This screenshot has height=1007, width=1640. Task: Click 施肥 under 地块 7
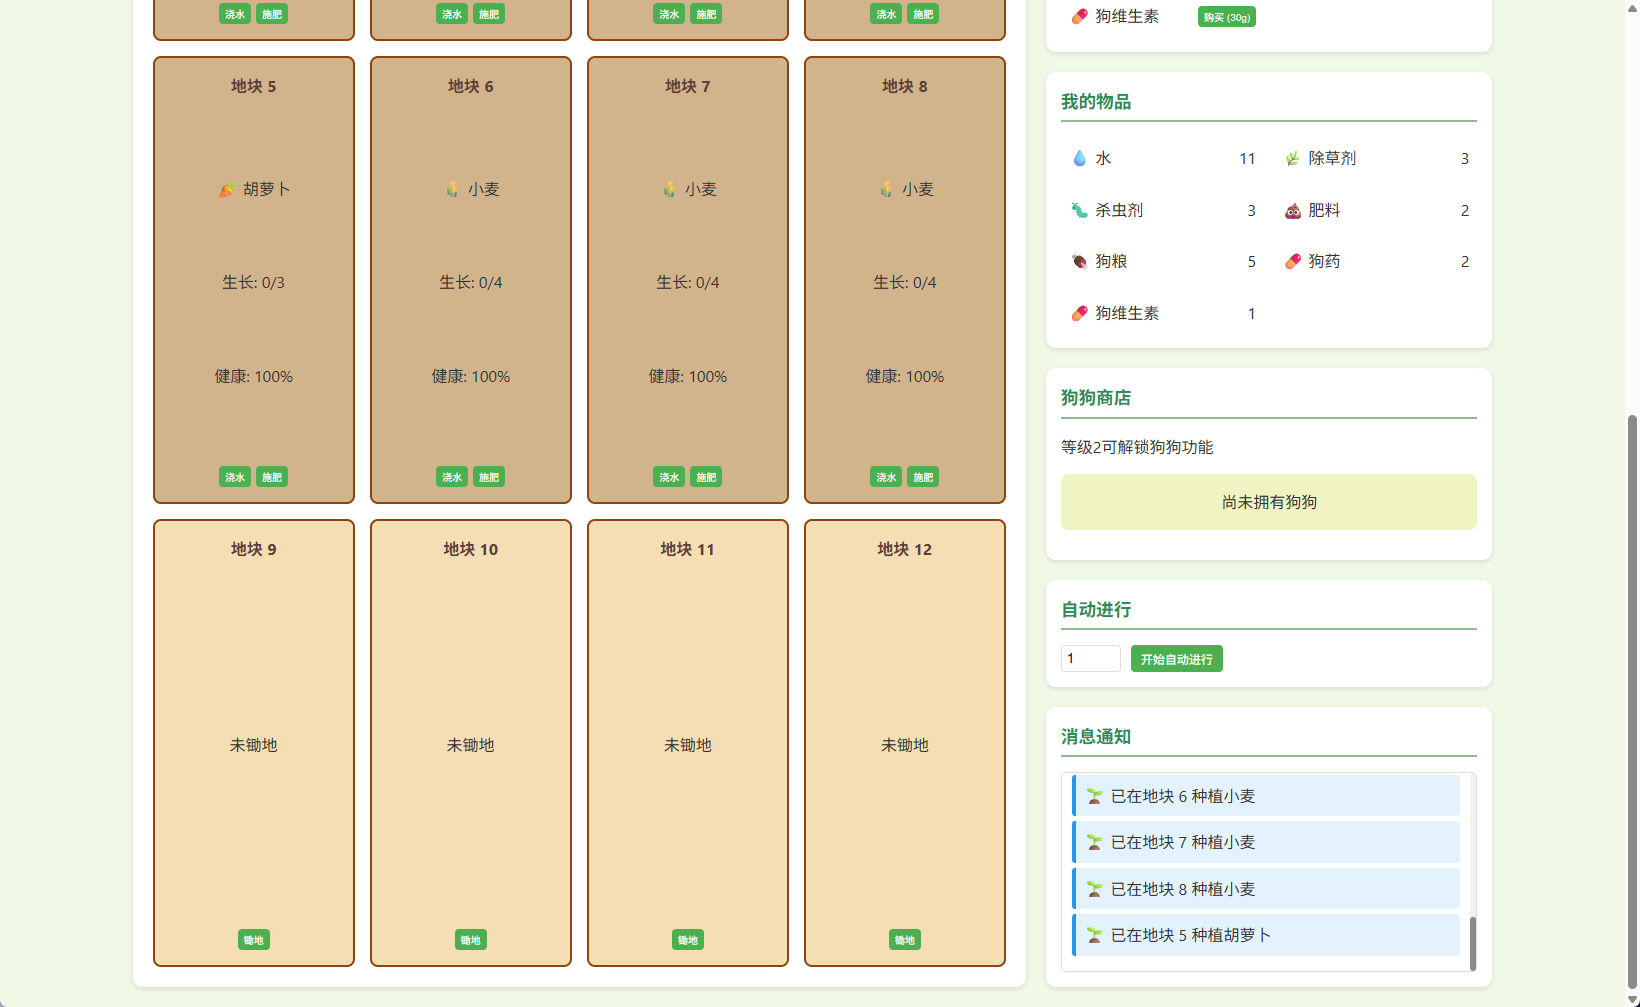click(706, 477)
